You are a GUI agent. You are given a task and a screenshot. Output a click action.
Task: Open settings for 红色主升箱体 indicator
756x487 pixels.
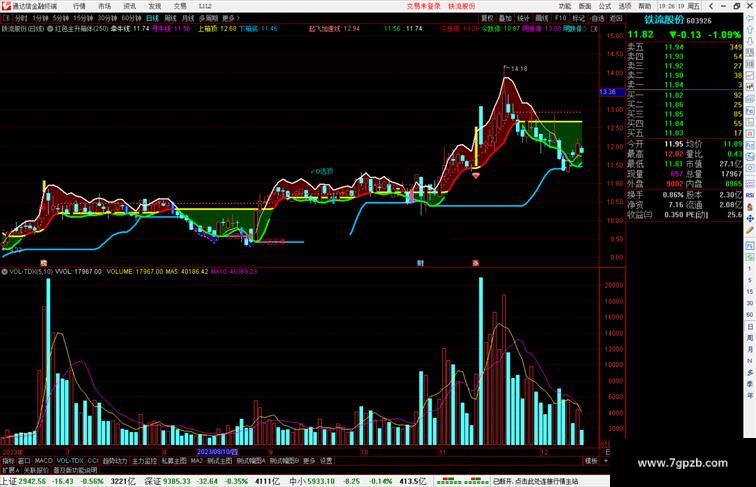(x=50, y=29)
